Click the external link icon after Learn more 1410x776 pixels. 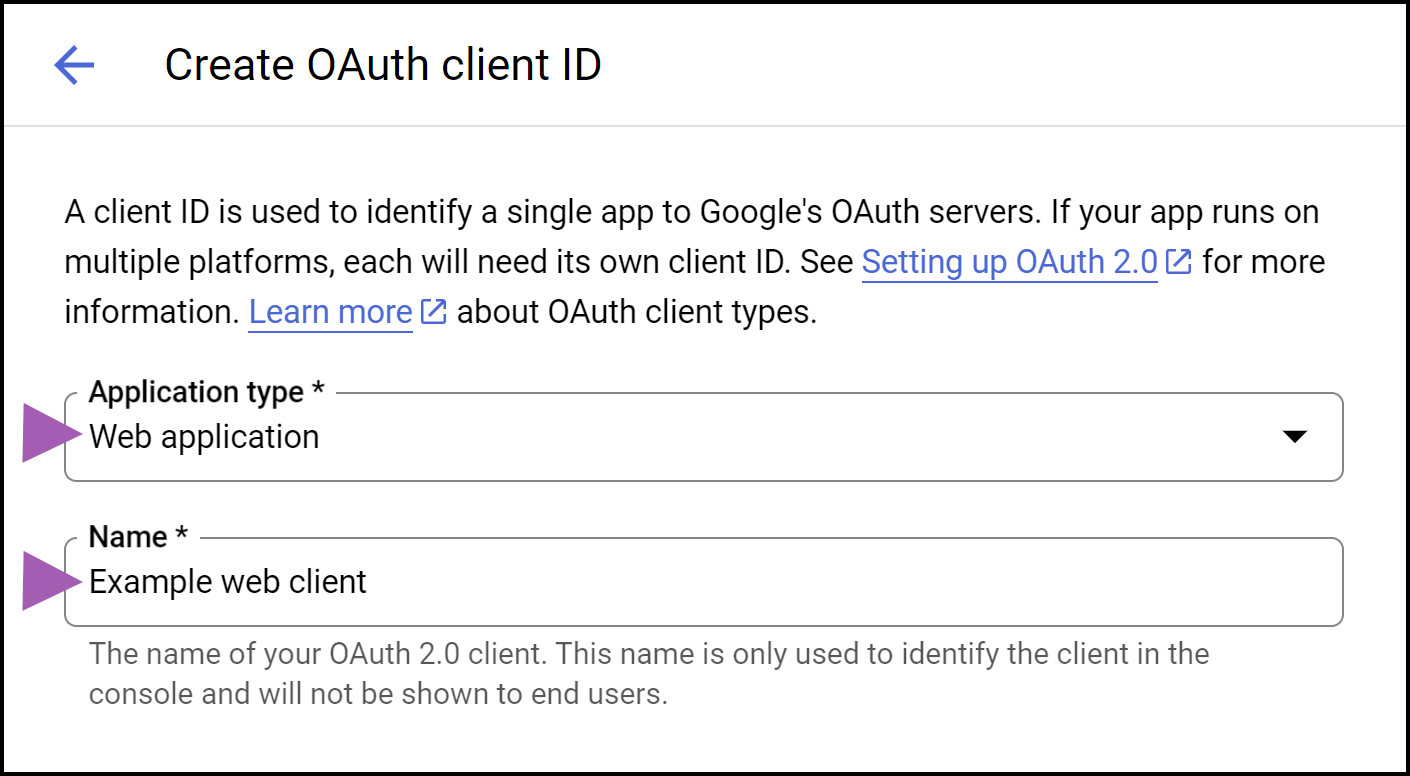(x=432, y=311)
